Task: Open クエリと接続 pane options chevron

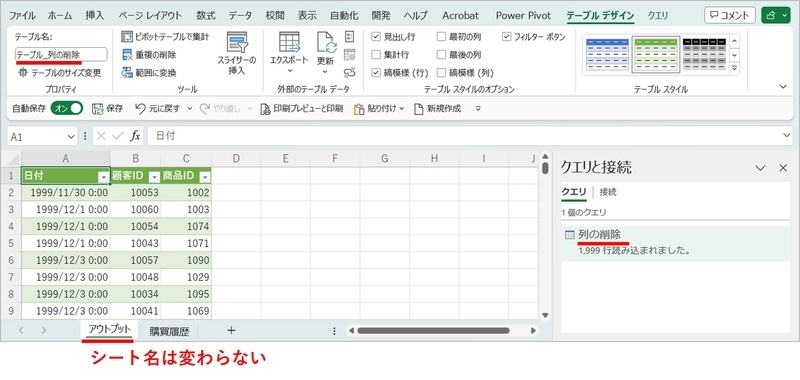Action: click(760, 168)
